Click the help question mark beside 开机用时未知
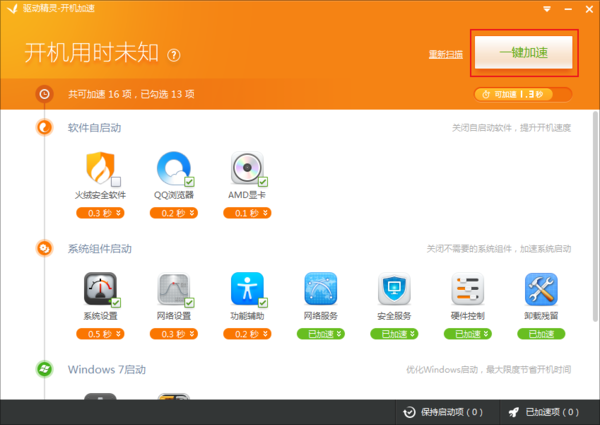Image resolution: width=600 pixels, height=425 pixels. pyautogui.click(x=173, y=54)
